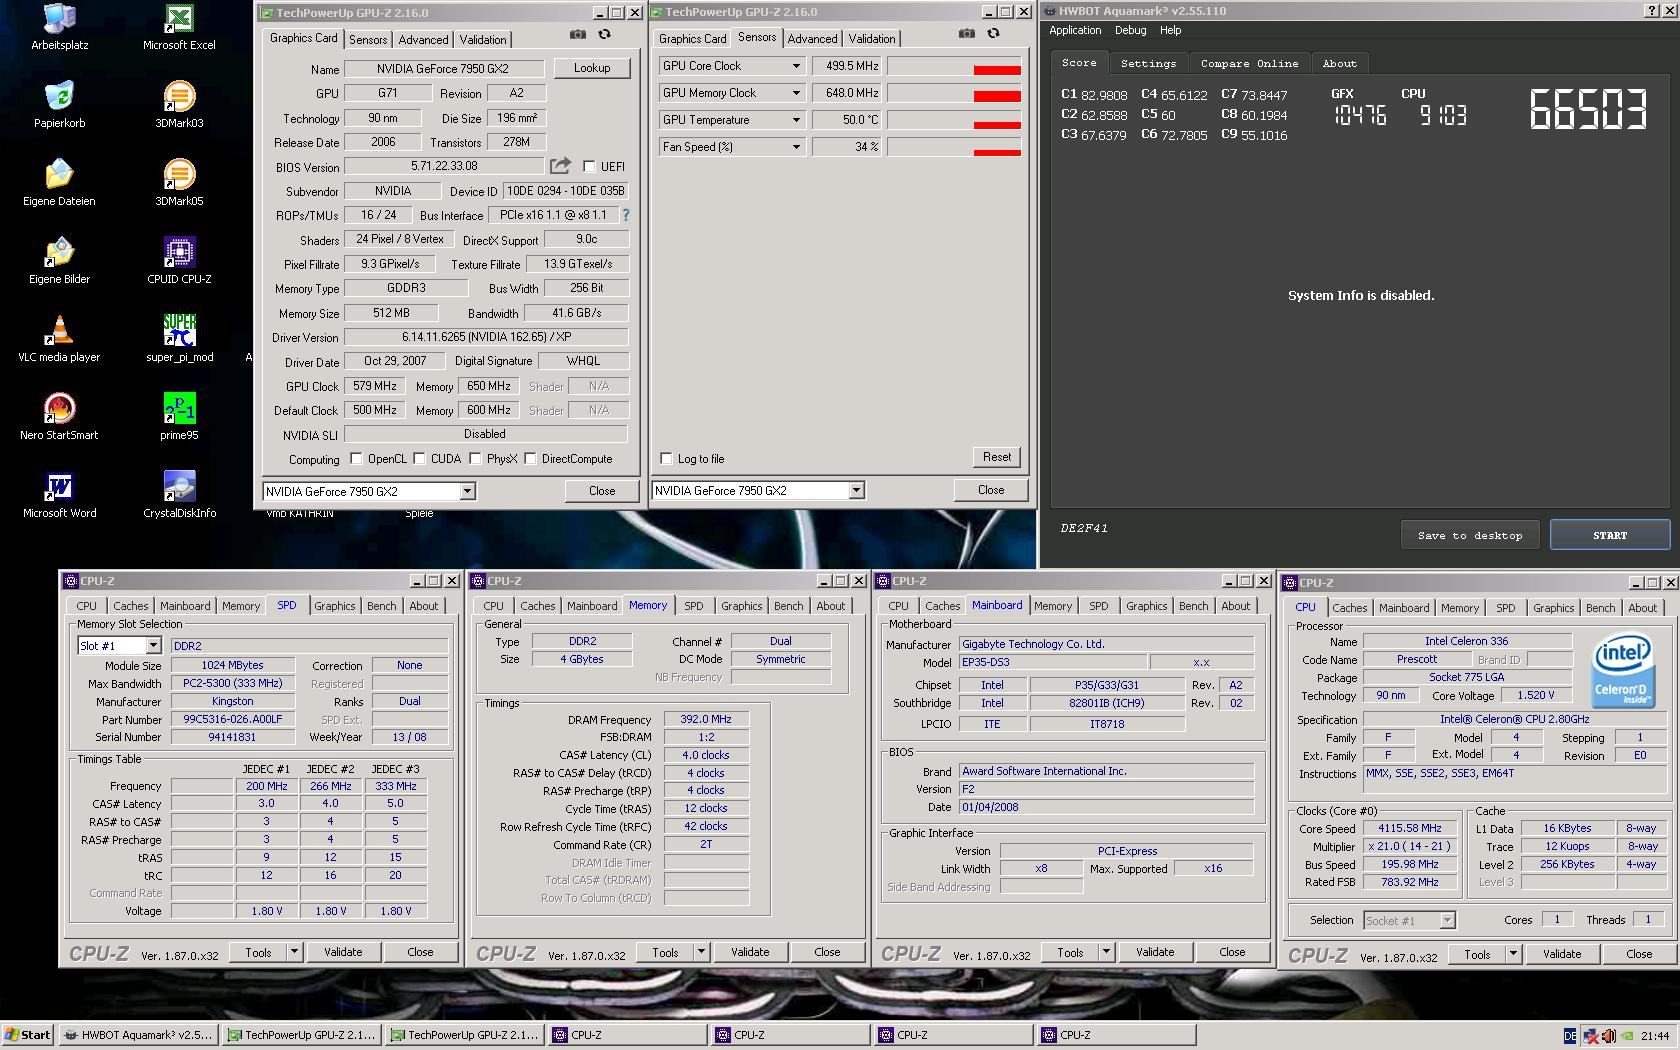Open the GPU Temperature sensor dropdown

[x=796, y=120]
